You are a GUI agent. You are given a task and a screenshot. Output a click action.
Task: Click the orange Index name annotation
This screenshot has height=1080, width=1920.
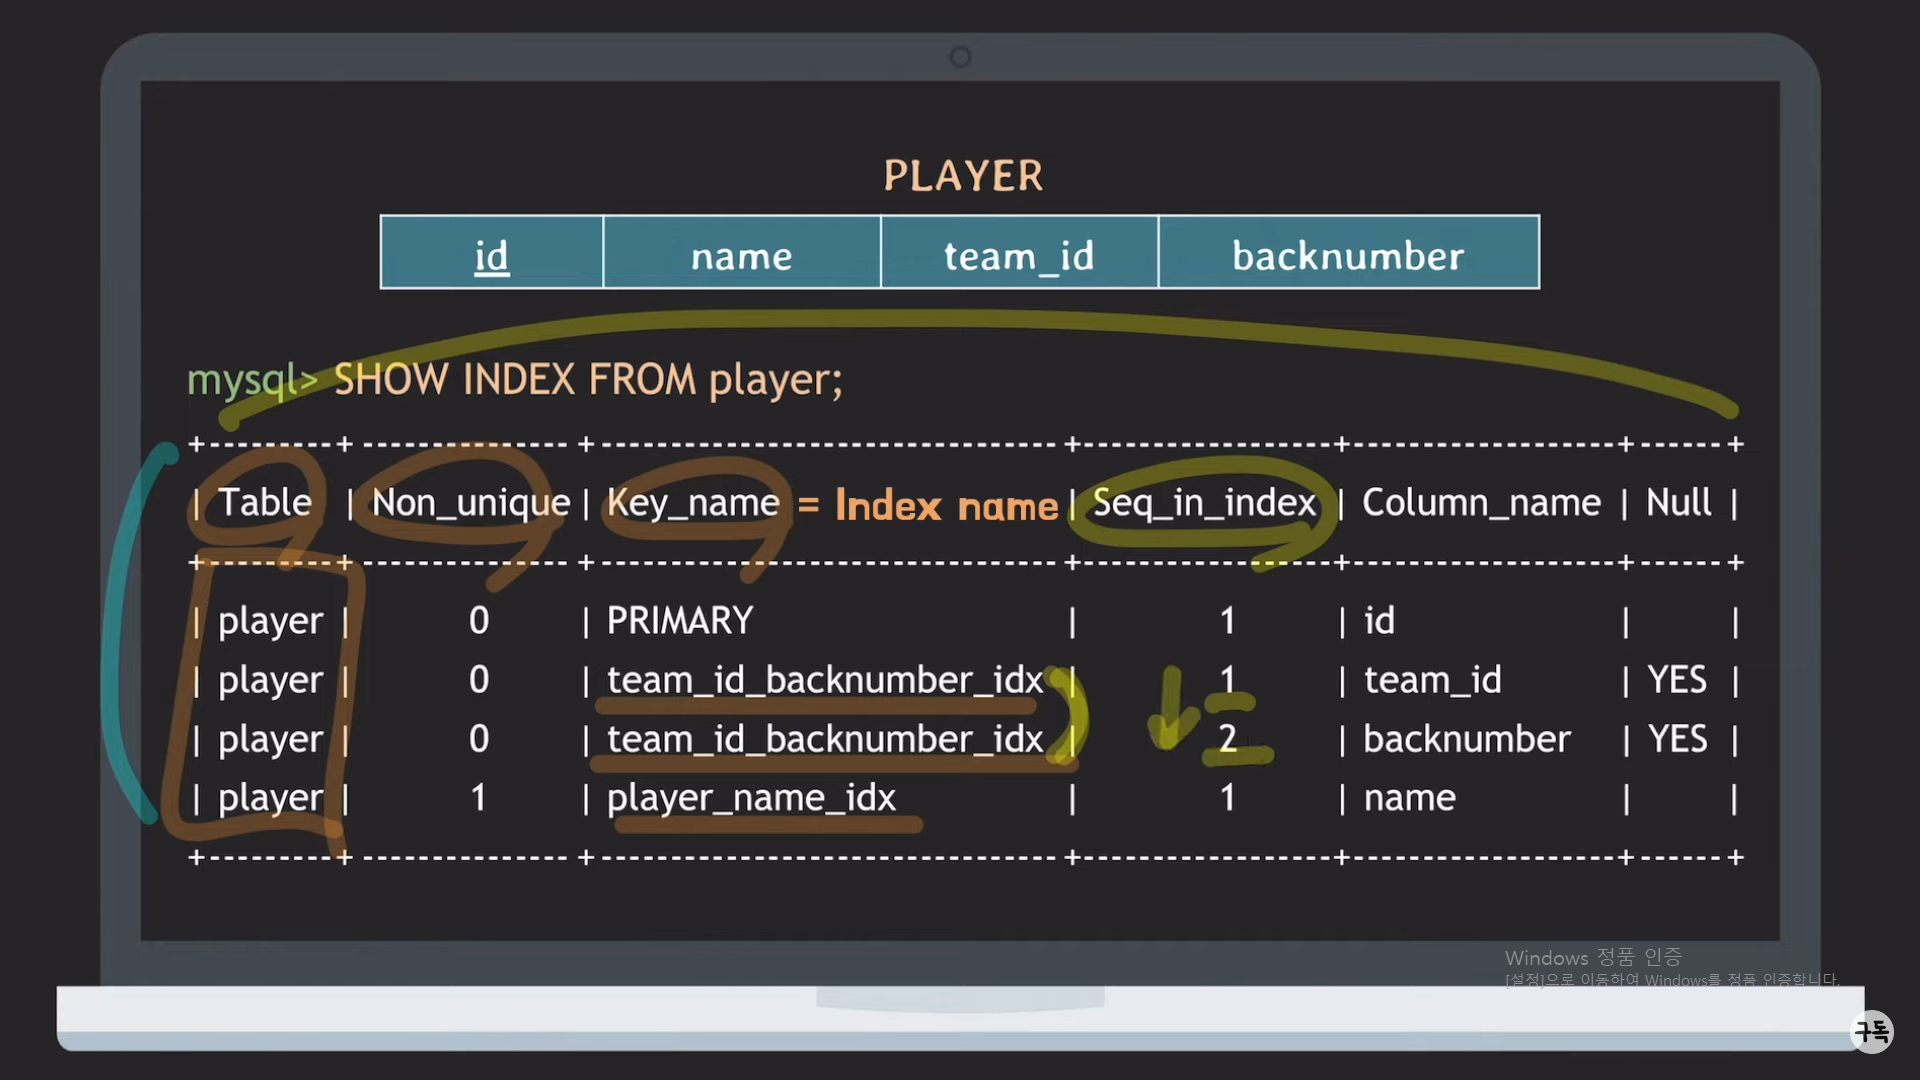click(945, 506)
